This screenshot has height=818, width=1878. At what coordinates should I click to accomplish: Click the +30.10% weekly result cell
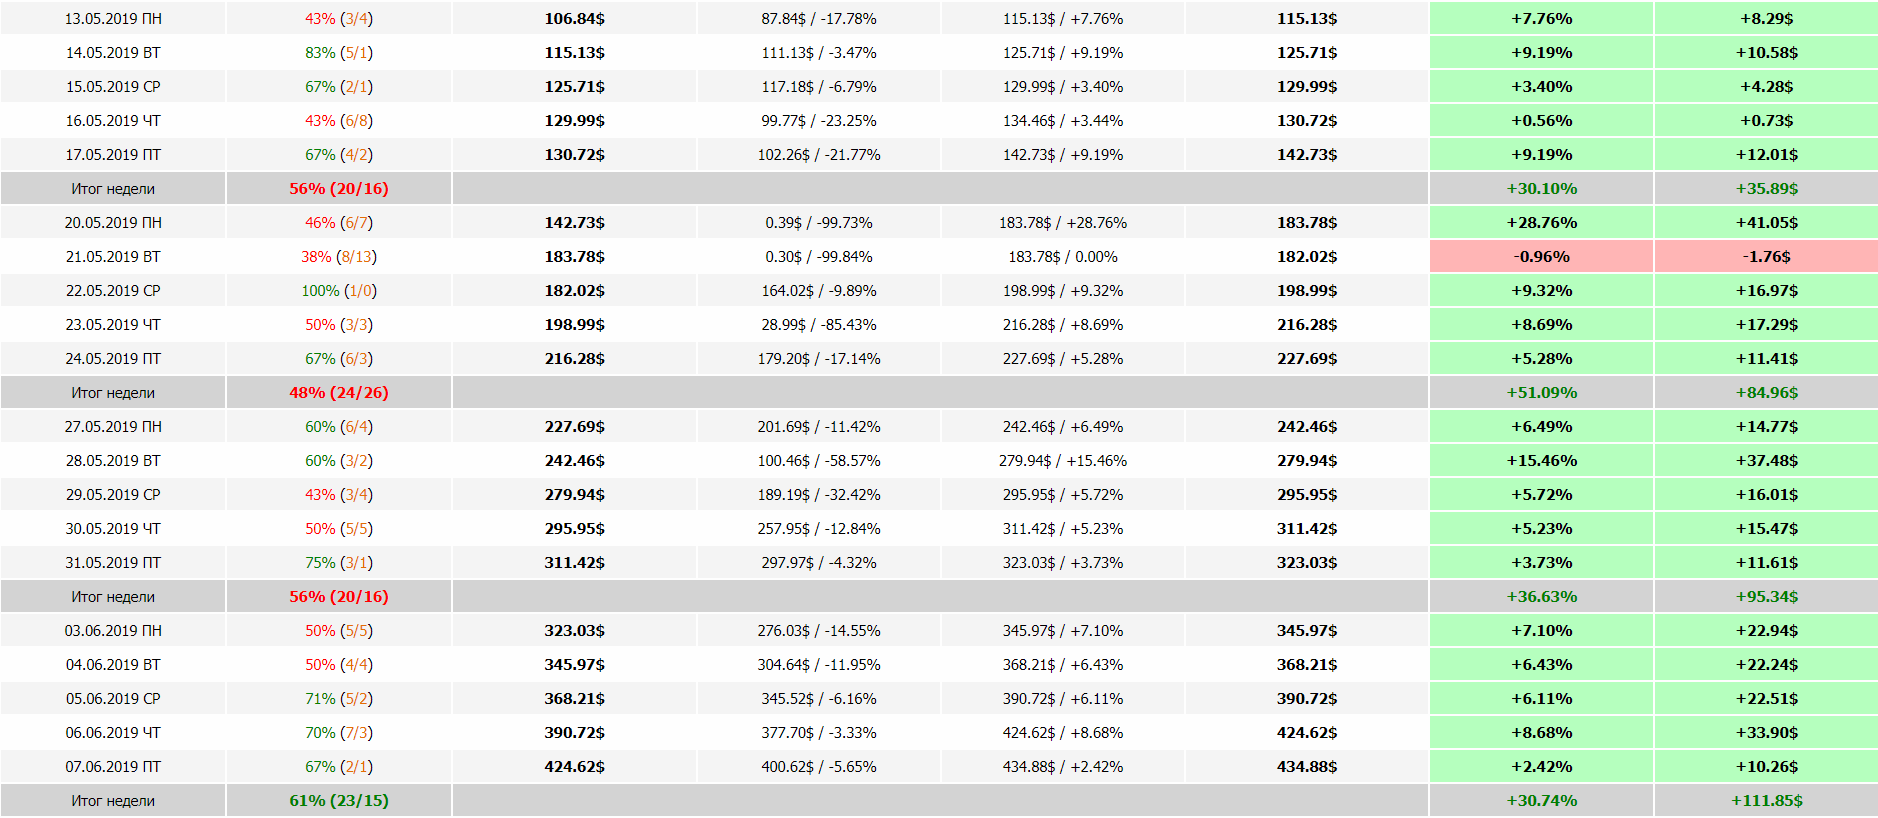pyautogui.click(x=1541, y=189)
